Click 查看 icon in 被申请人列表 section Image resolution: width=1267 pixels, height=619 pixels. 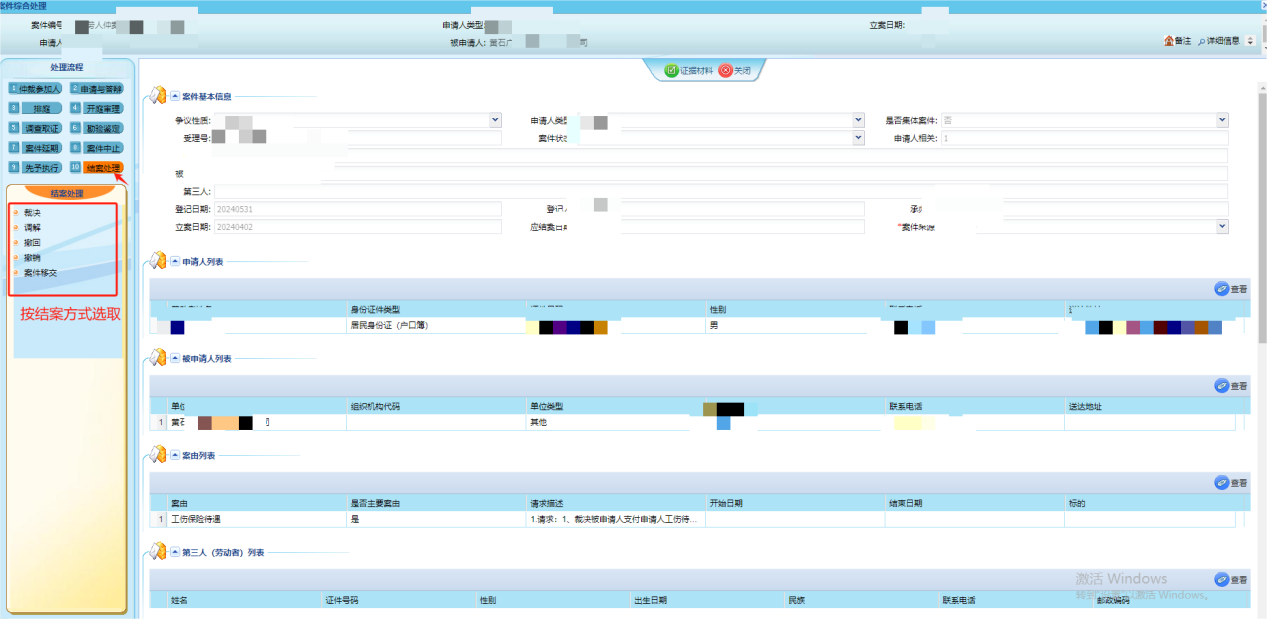(x=1221, y=386)
